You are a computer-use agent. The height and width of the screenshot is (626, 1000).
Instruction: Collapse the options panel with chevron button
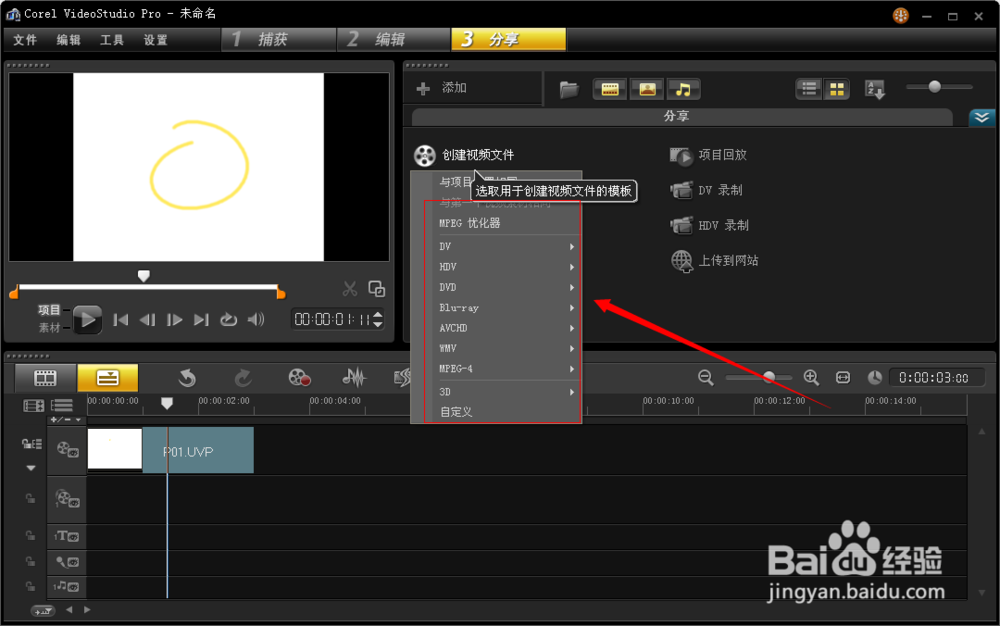click(x=982, y=117)
